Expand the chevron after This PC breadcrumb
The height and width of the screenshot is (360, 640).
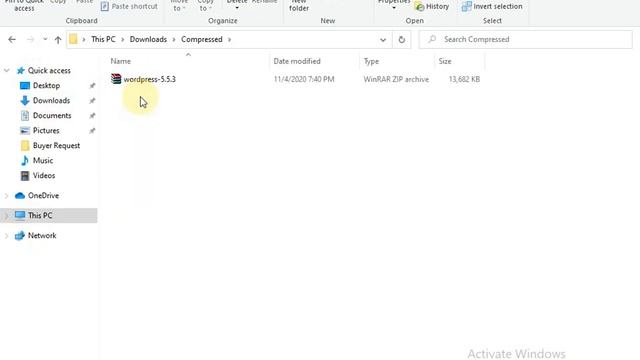point(122,40)
